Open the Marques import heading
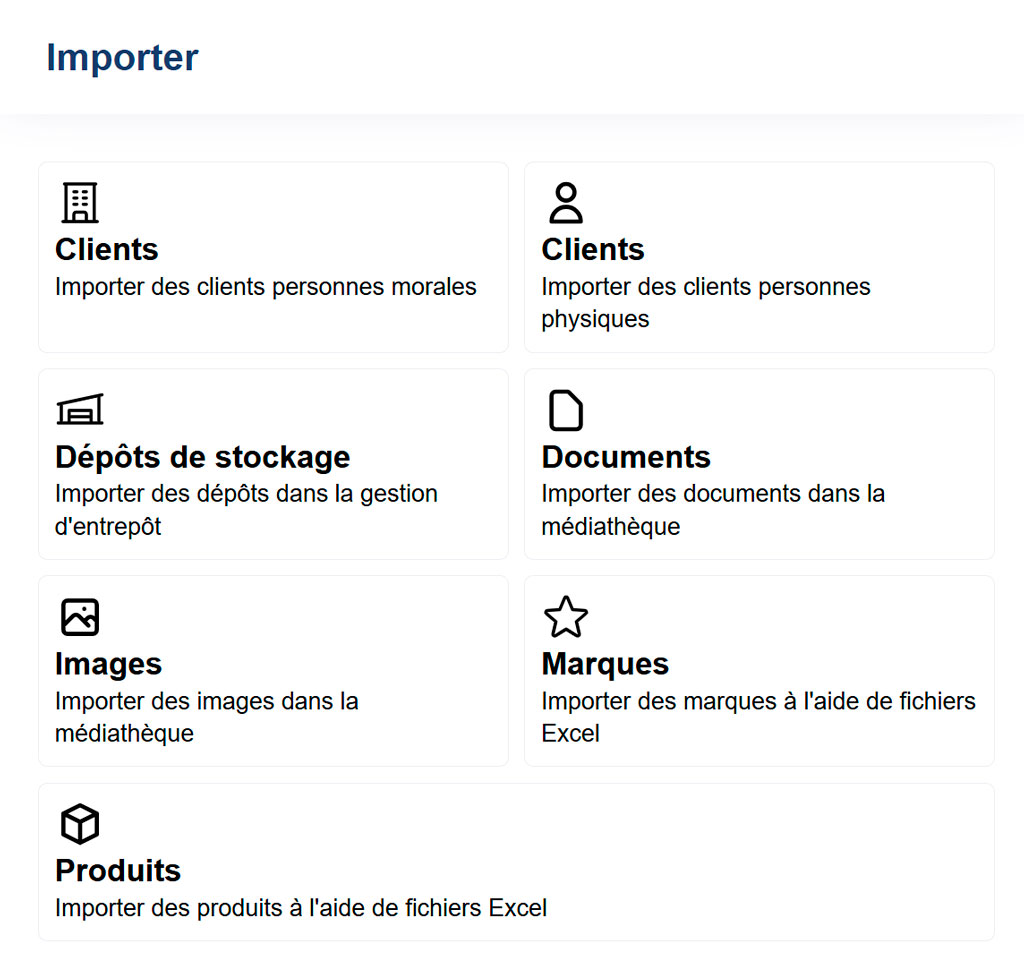Image resolution: width=1024 pixels, height=965 pixels. pyautogui.click(x=605, y=665)
